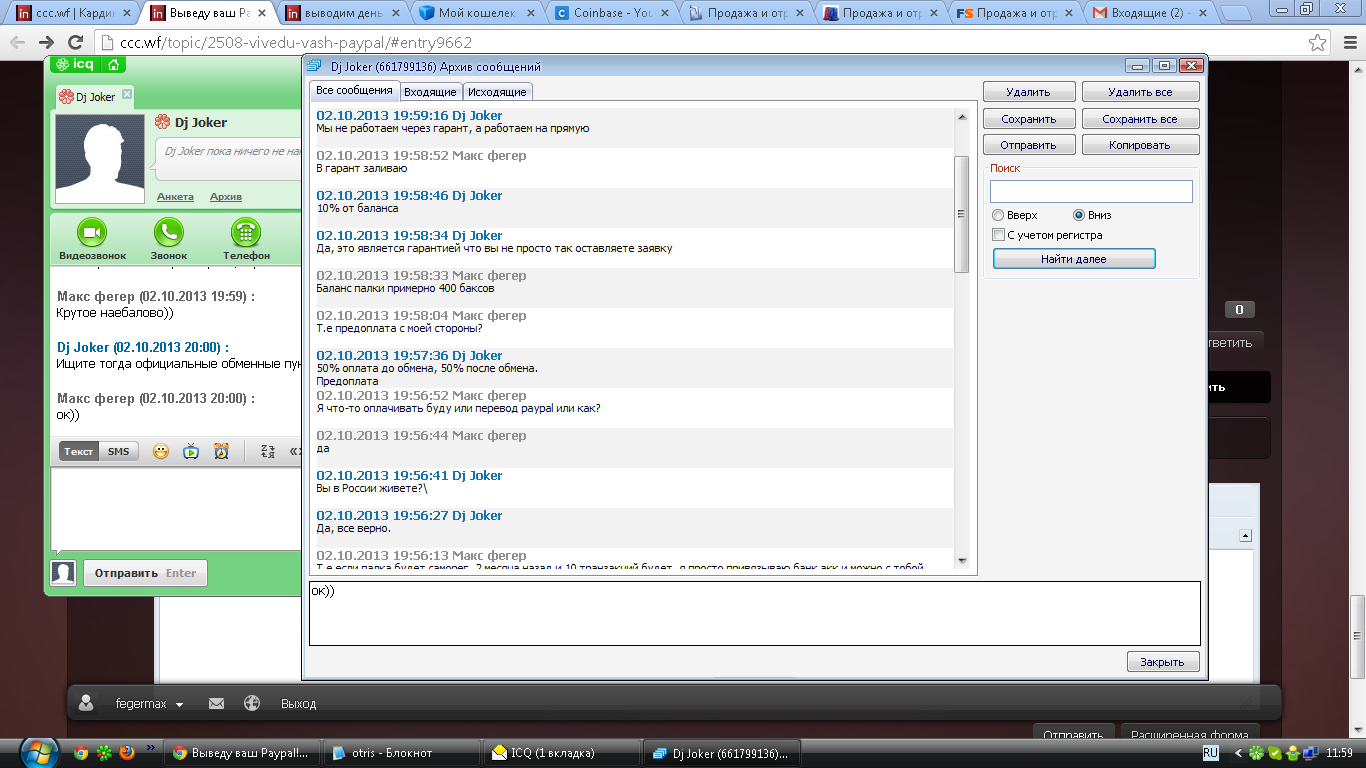
Task: Click the Сохранить все button
Action: [x=1139, y=119]
